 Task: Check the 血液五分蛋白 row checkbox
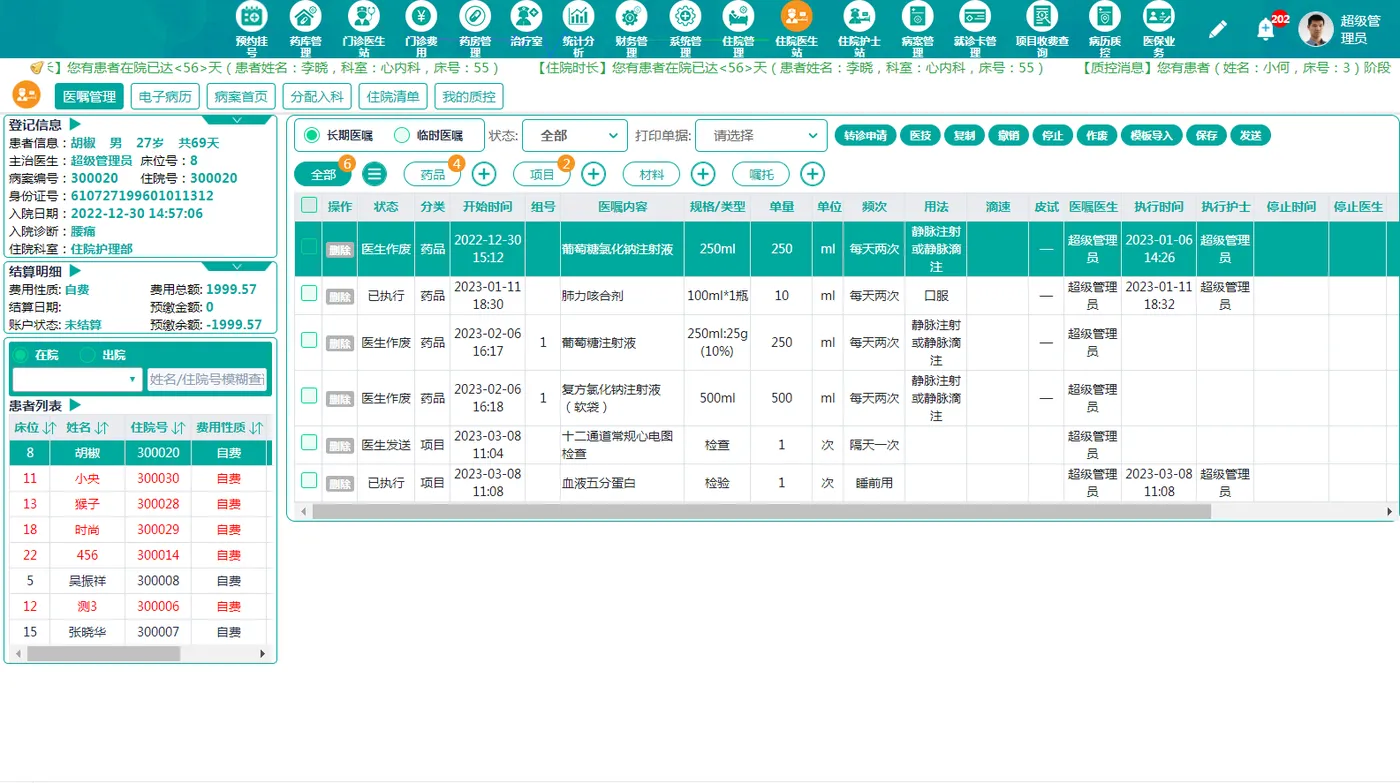pyautogui.click(x=309, y=480)
